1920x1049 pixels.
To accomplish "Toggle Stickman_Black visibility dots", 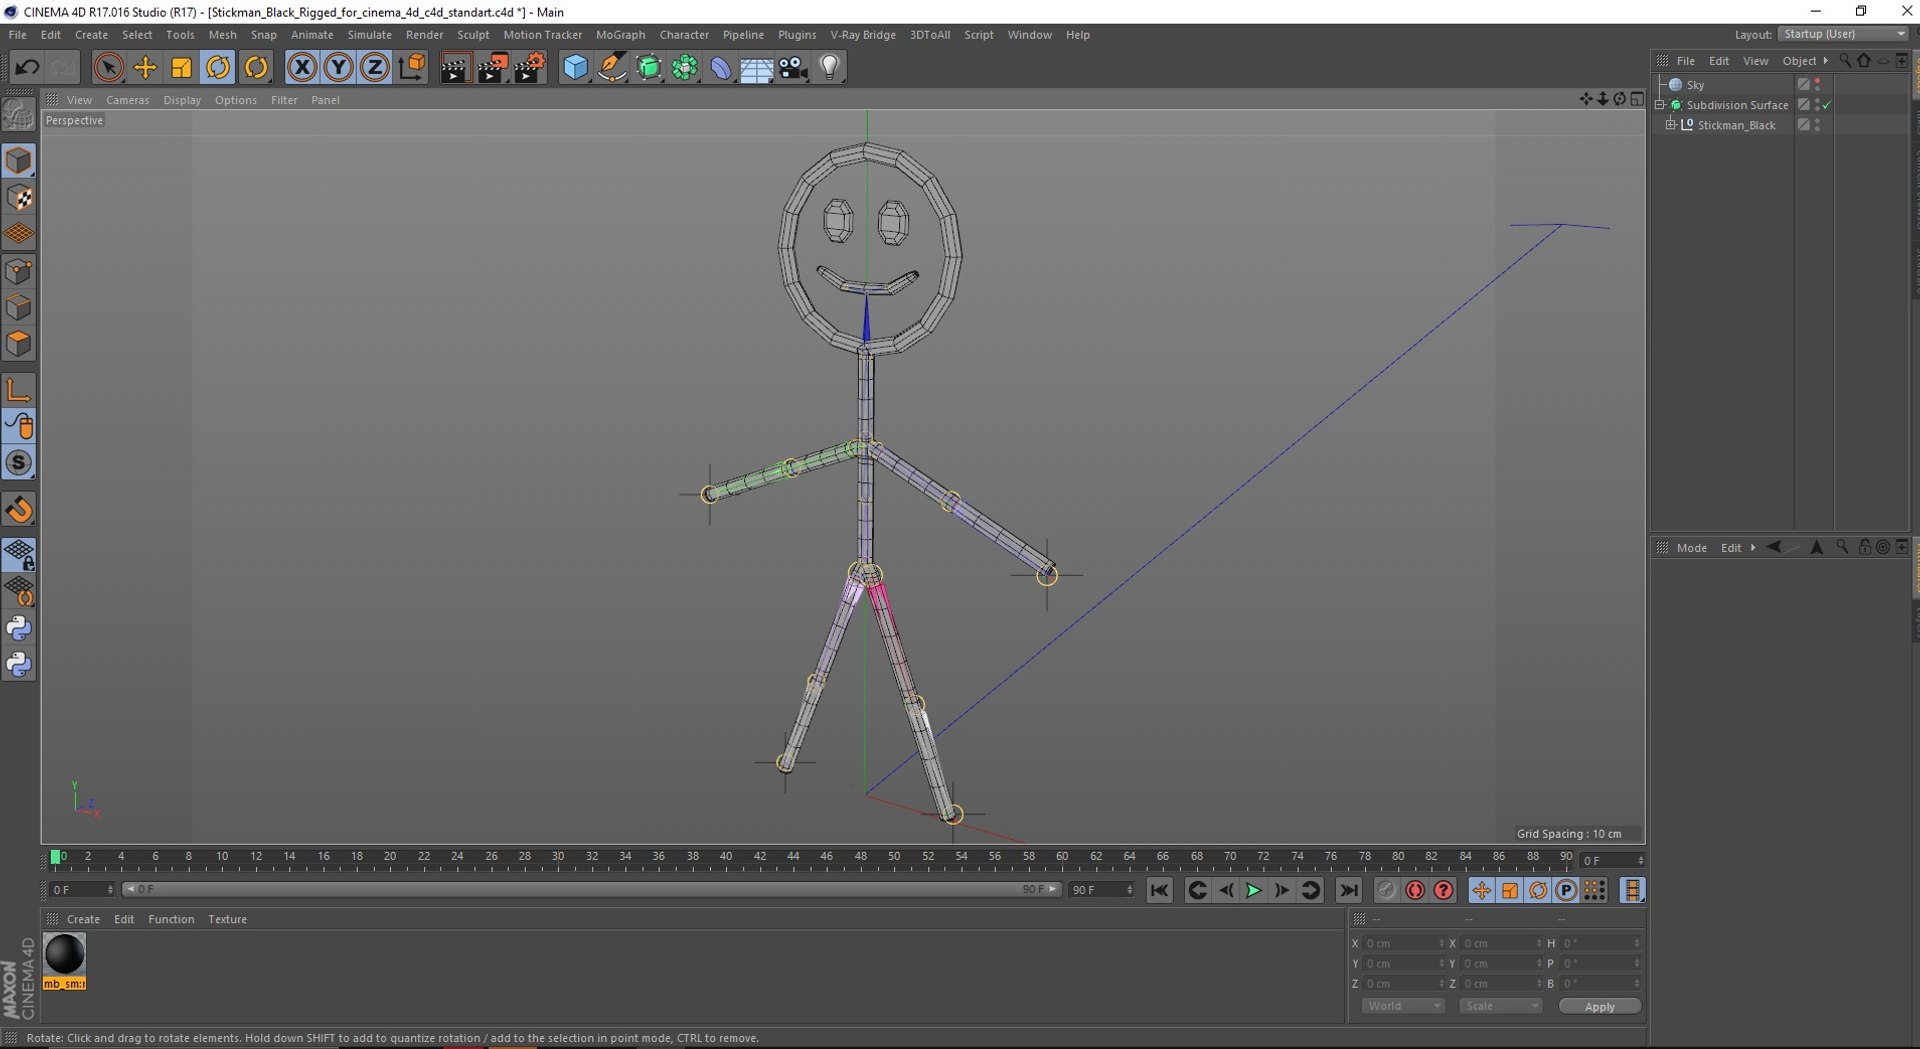I will [x=1817, y=125].
